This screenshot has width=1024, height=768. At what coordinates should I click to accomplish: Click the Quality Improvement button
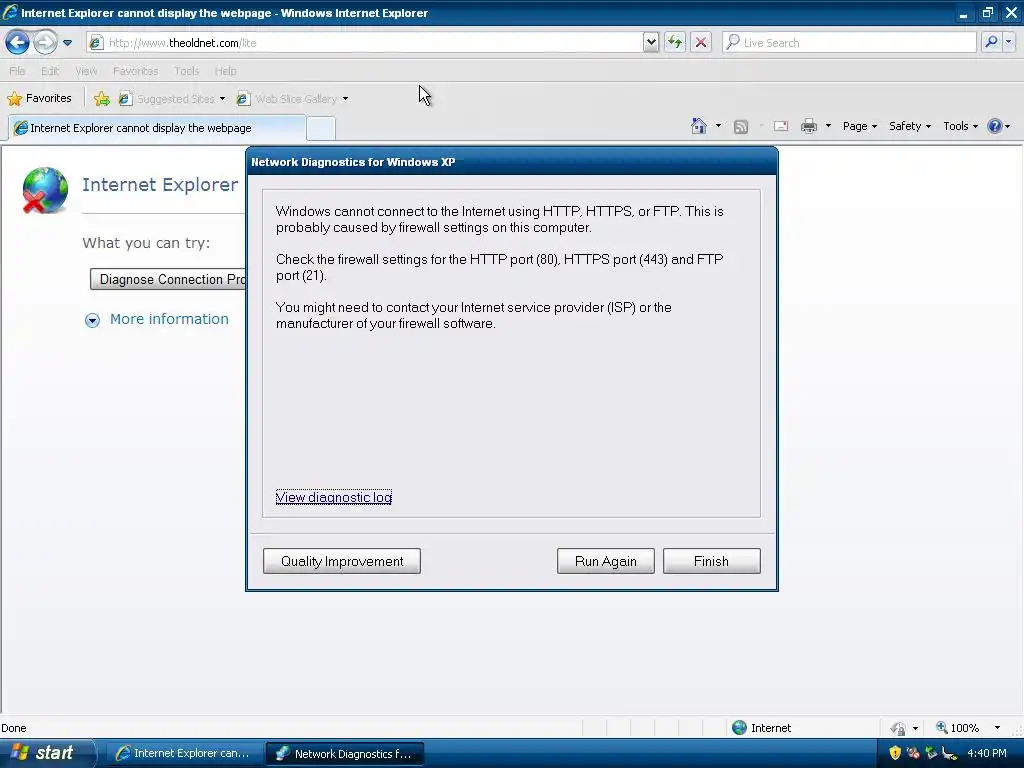342,561
